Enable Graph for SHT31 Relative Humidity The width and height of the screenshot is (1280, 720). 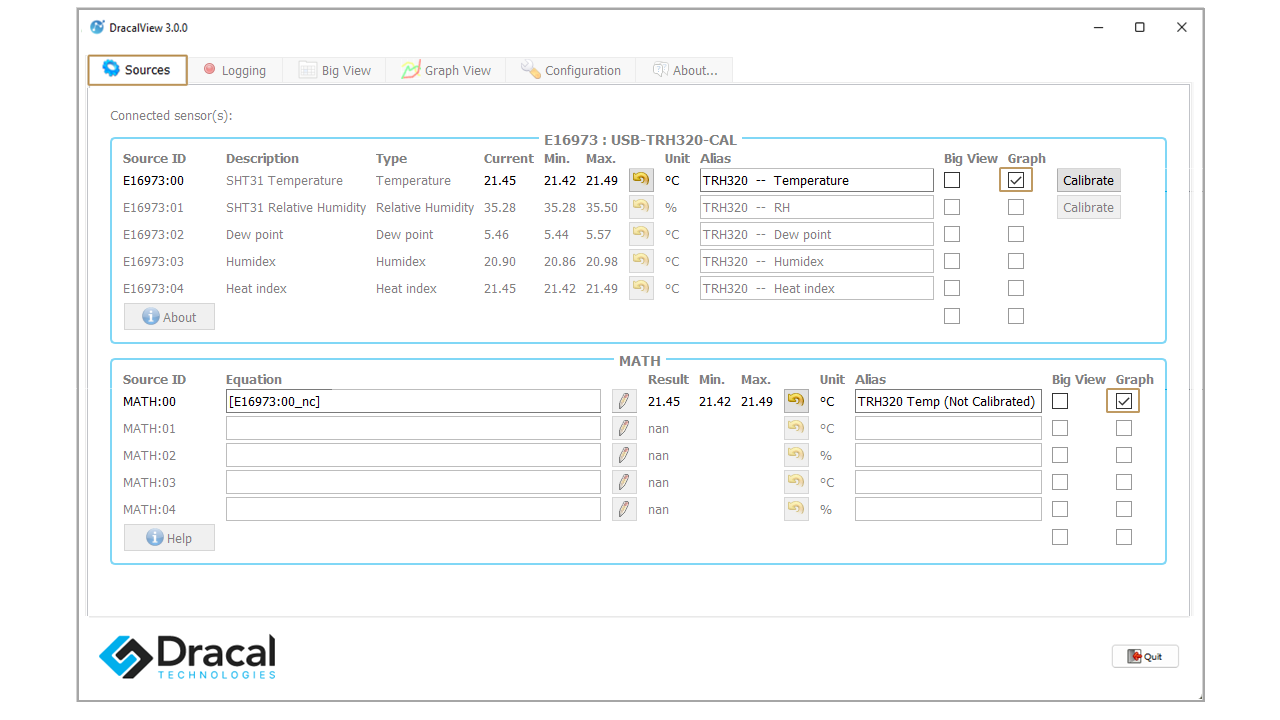(1016, 208)
